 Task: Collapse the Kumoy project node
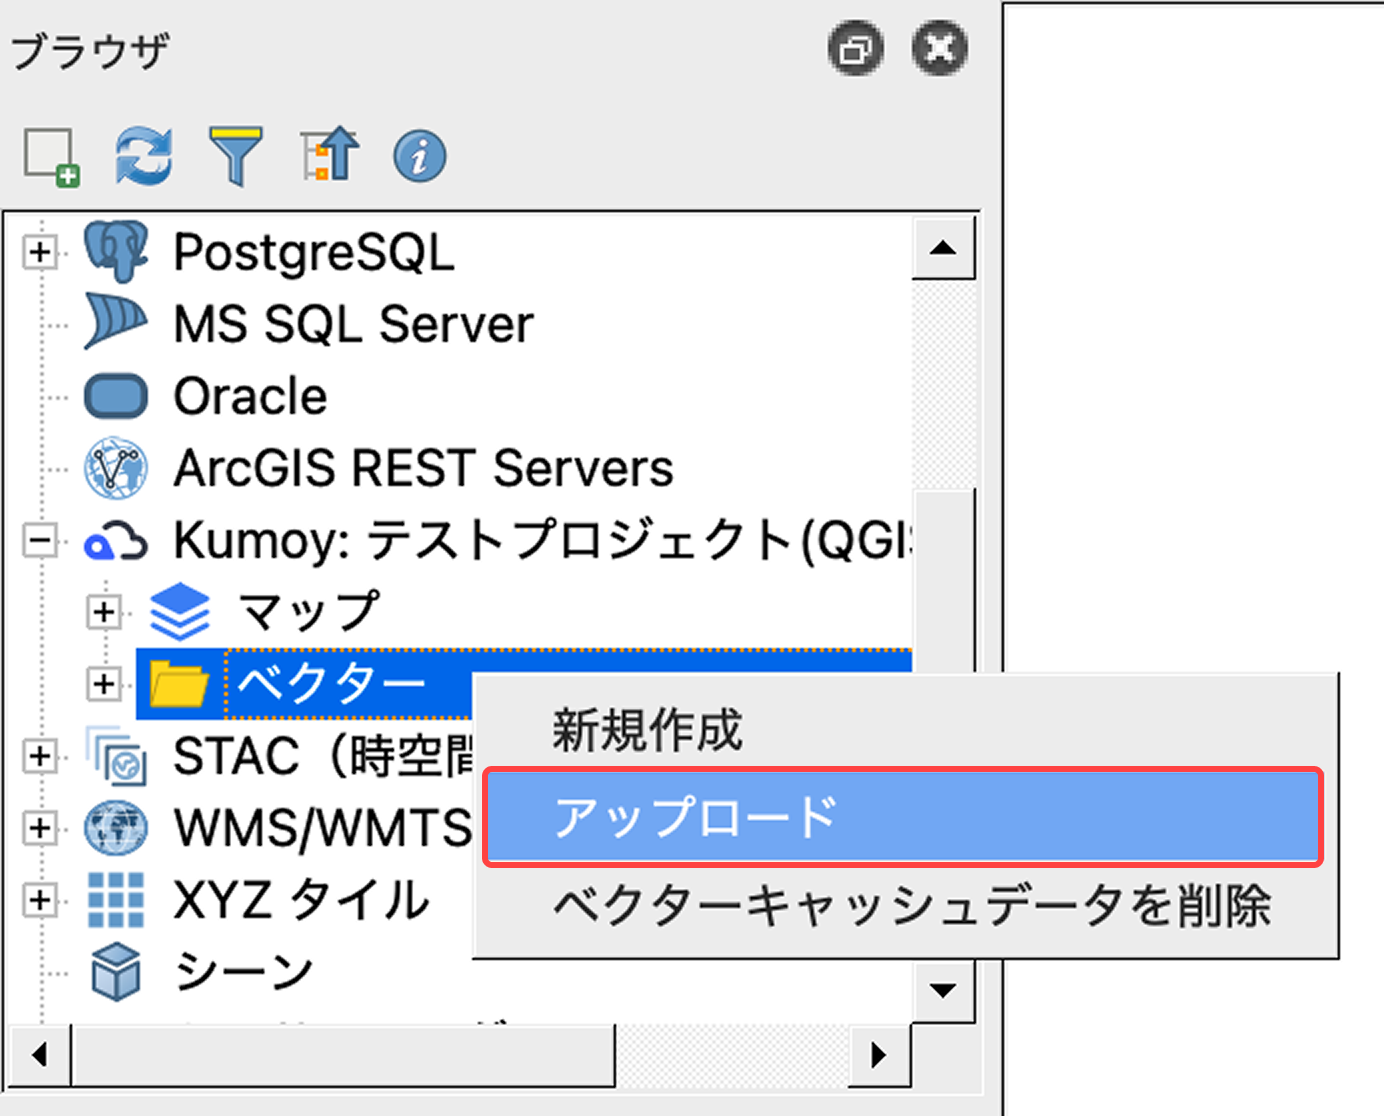tap(40, 541)
